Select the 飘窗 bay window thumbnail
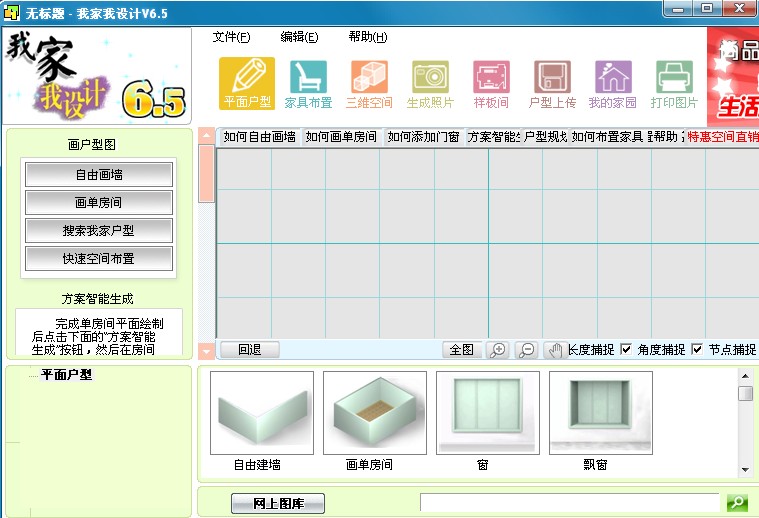This screenshot has height=518, width=759. click(601, 413)
